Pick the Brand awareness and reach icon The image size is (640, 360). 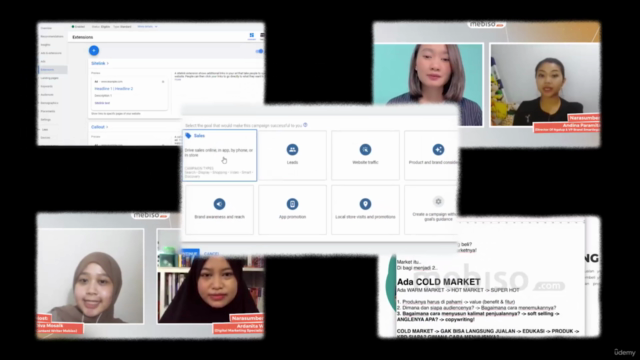219,204
